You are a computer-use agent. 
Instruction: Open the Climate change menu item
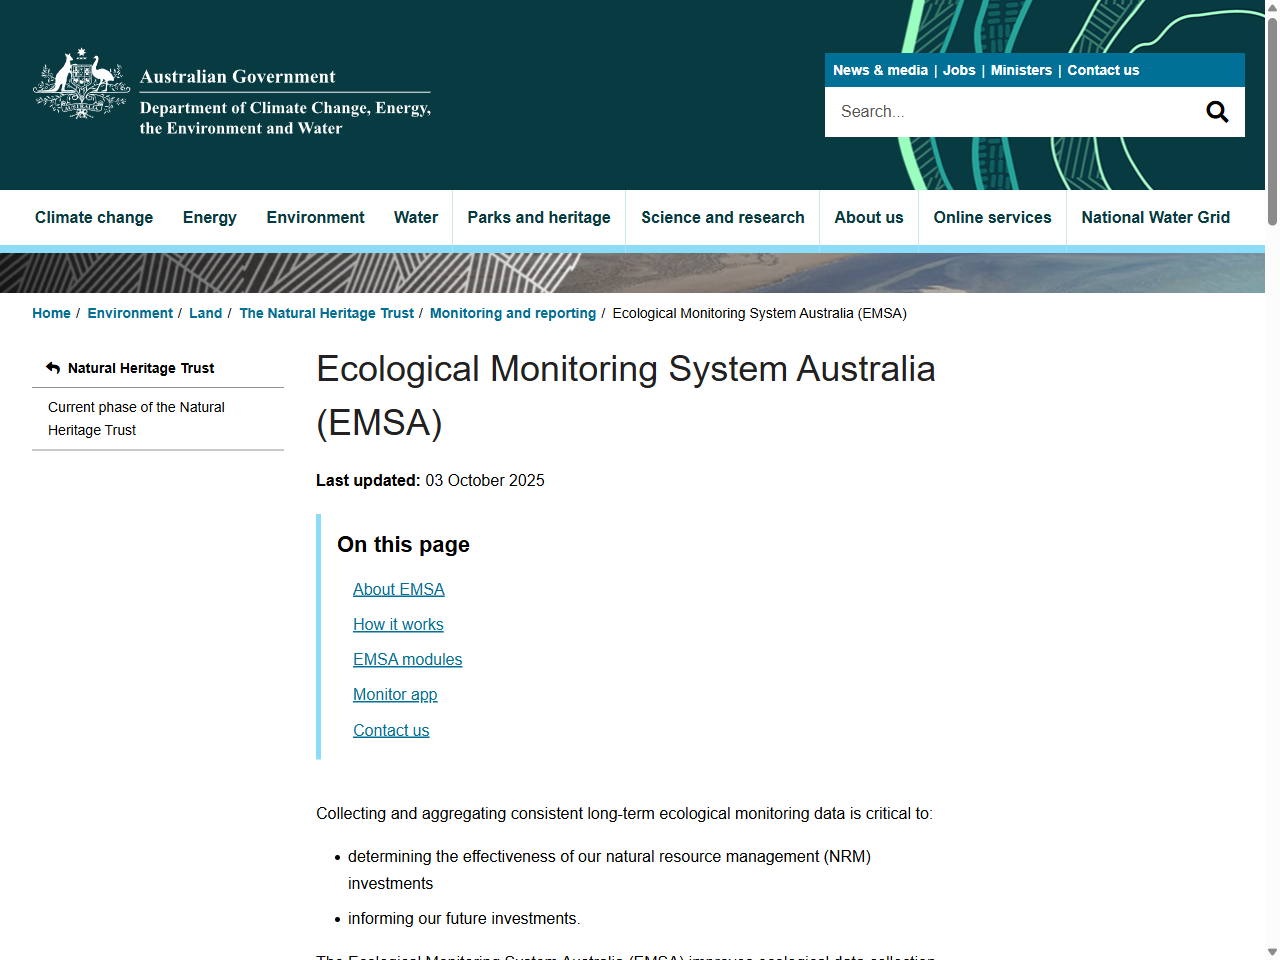(x=93, y=217)
